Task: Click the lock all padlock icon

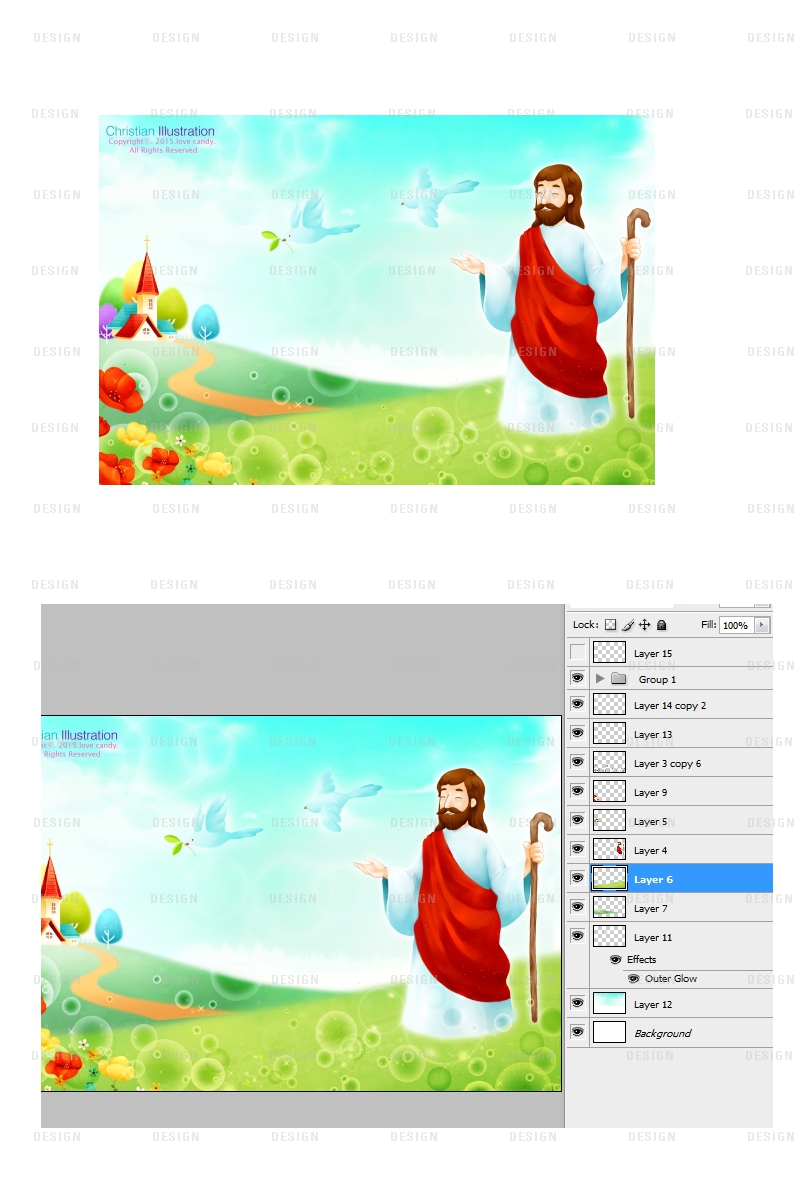Action: point(661,625)
